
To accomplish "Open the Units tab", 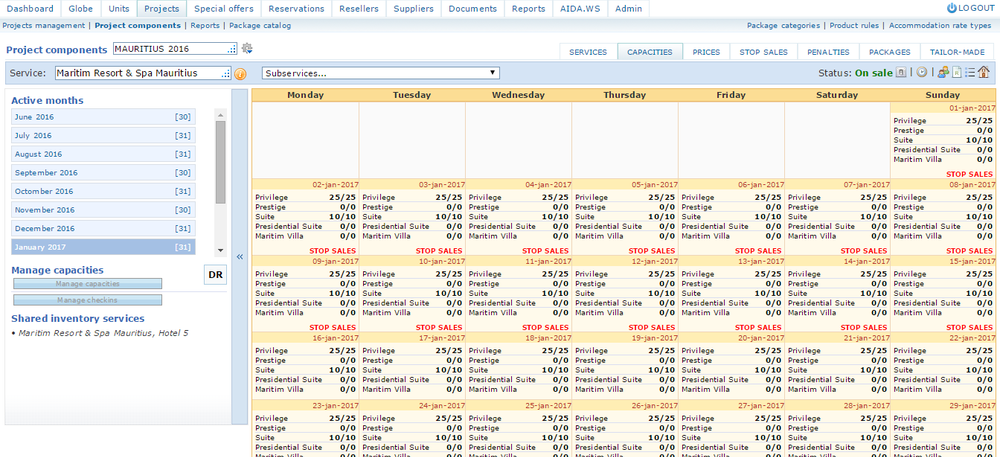I will pos(119,9).
